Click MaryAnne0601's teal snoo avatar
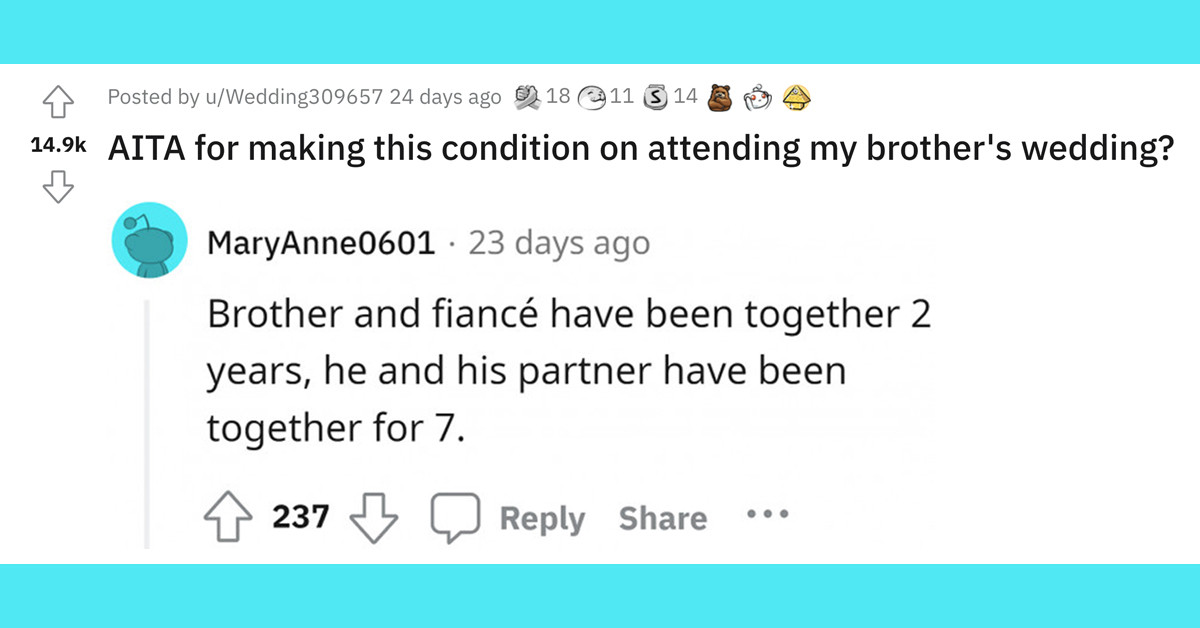 tap(148, 240)
